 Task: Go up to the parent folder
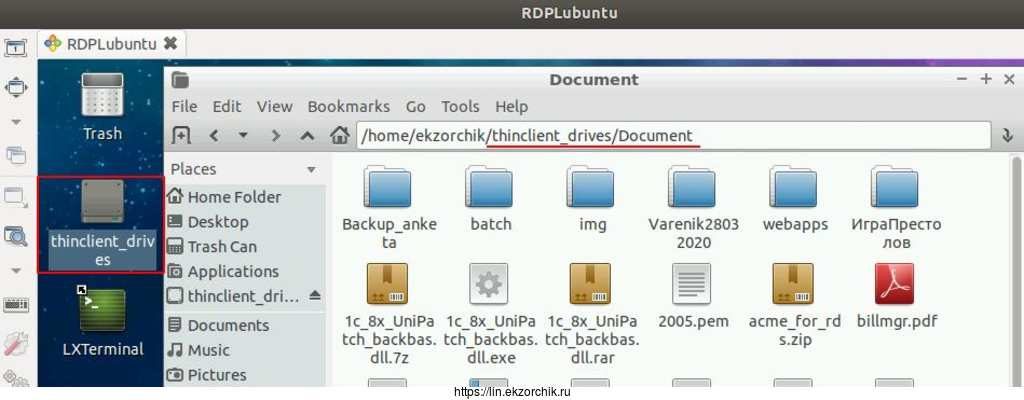(307, 135)
